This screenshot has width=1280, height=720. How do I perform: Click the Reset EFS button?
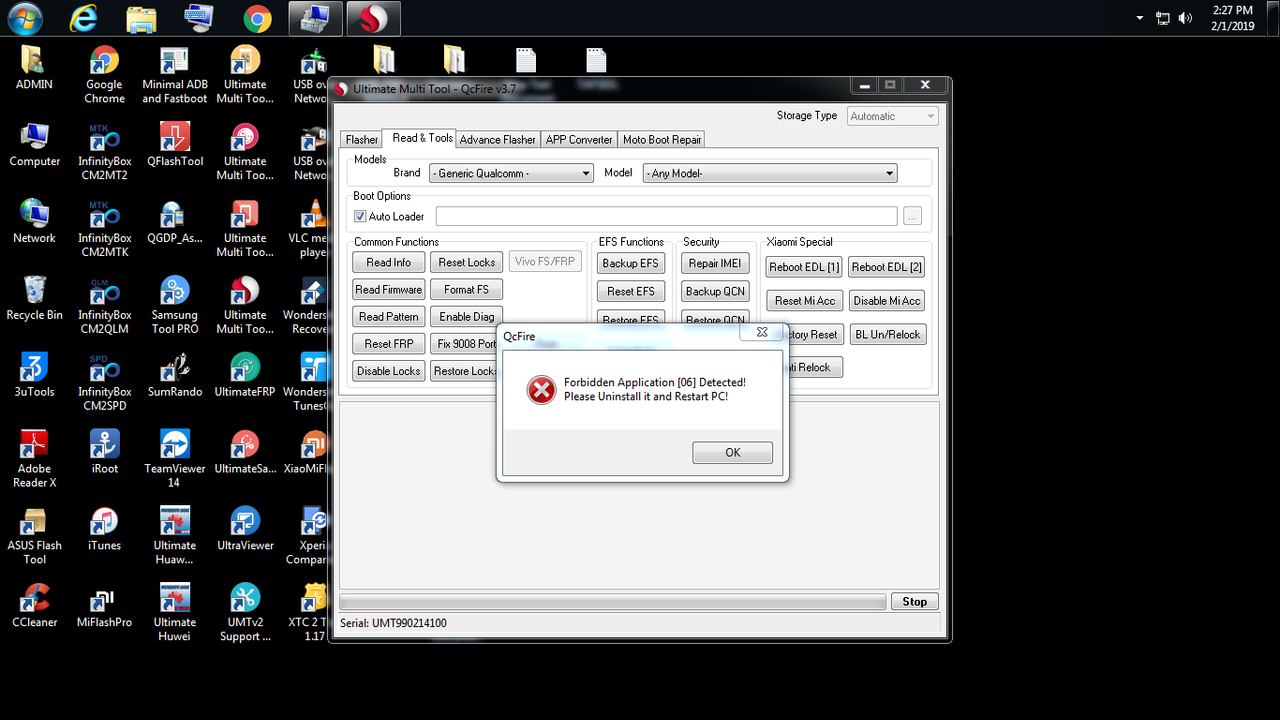pos(631,292)
